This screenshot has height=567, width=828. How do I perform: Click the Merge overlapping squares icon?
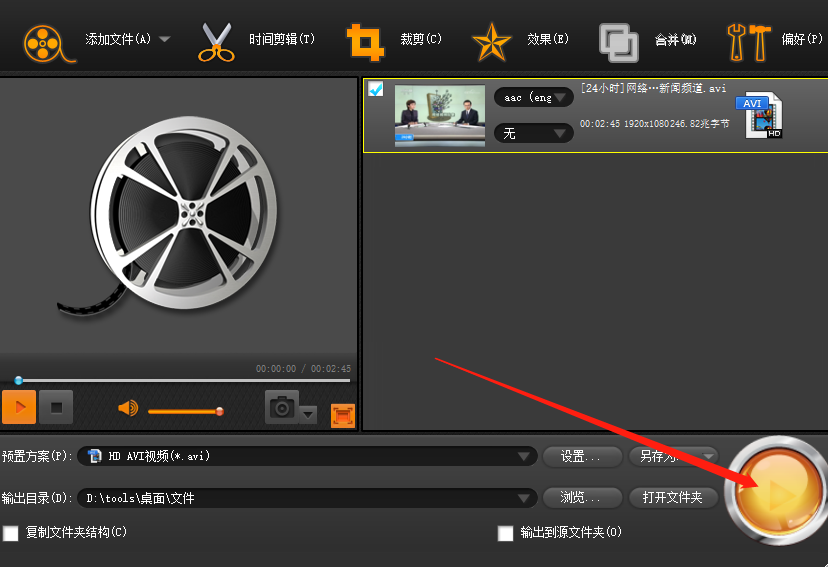coord(619,43)
